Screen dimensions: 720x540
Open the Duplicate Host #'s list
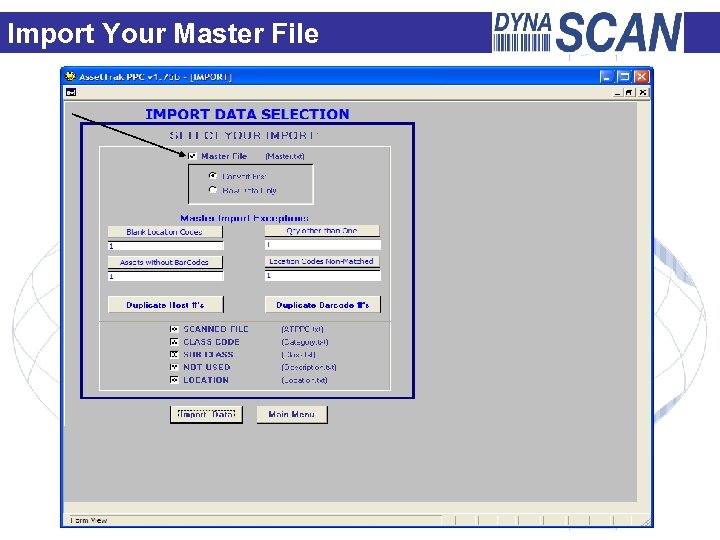tap(165, 304)
